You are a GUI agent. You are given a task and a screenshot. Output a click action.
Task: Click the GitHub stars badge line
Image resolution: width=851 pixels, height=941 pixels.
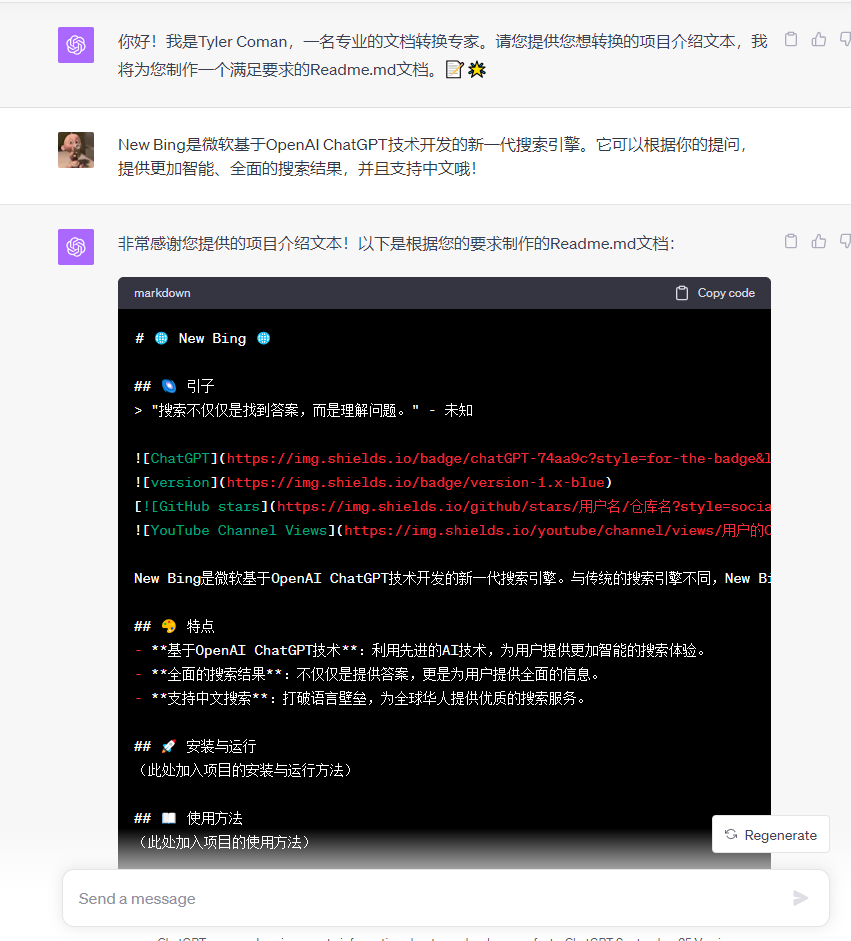tap(453, 507)
